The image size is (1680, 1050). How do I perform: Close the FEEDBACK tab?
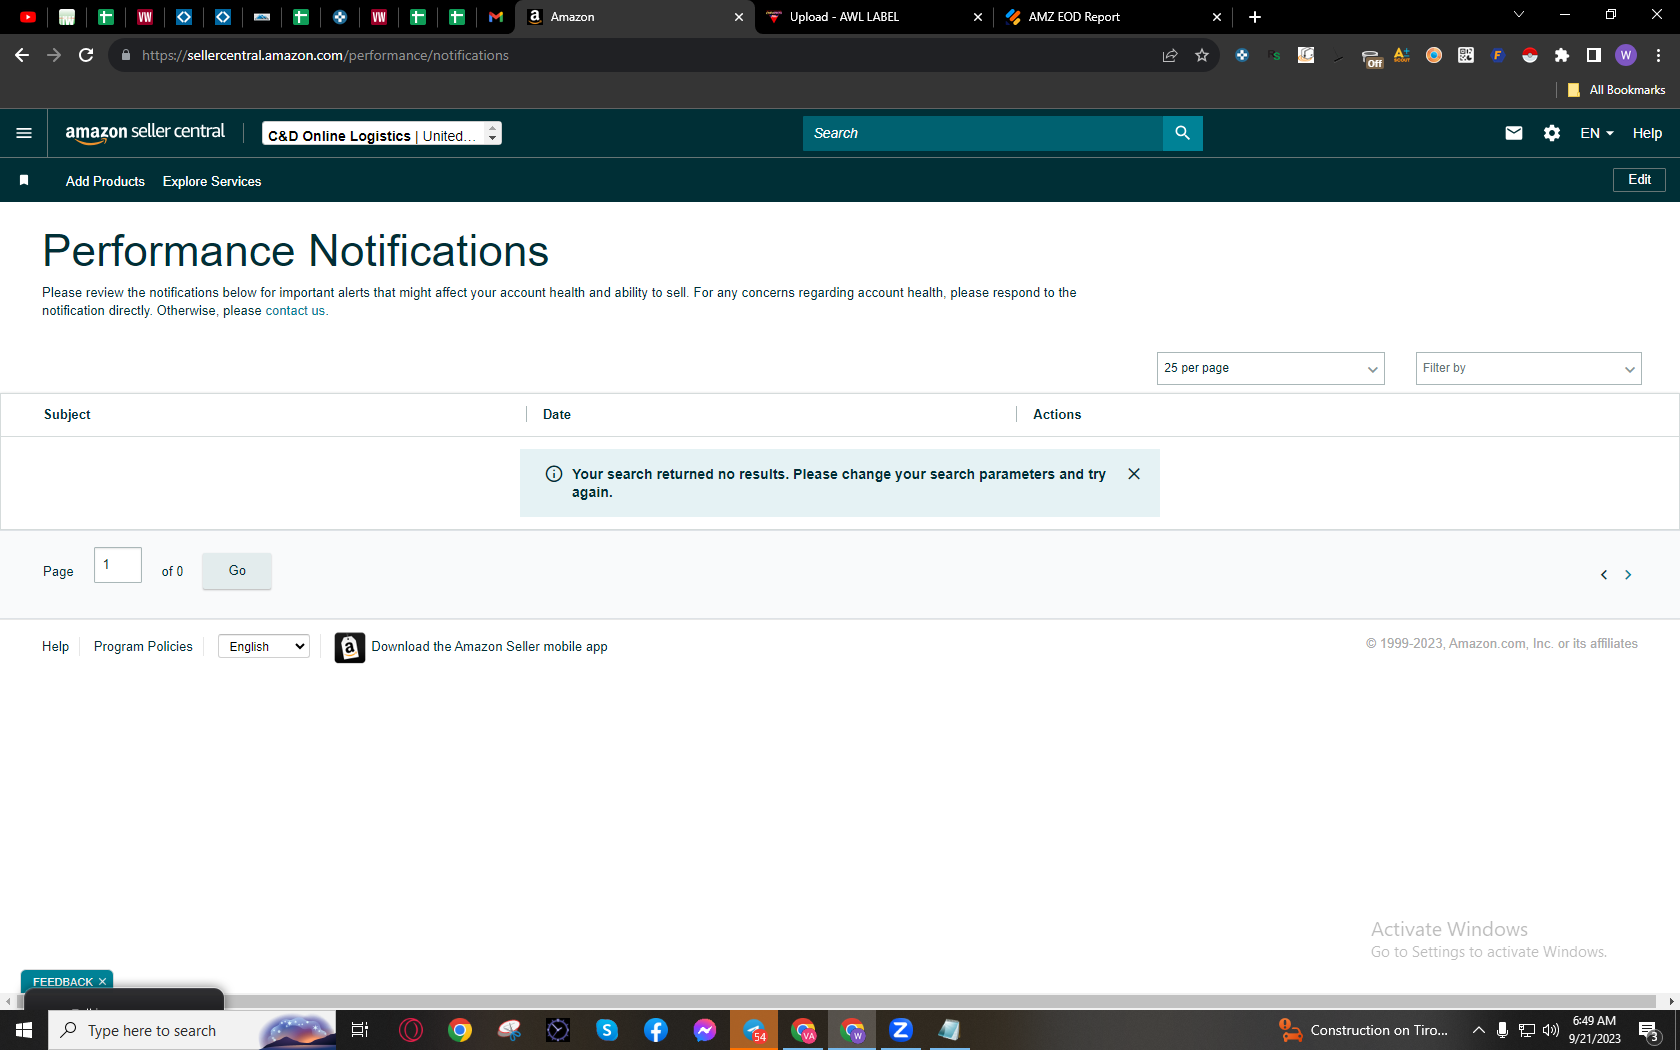(x=102, y=982)
